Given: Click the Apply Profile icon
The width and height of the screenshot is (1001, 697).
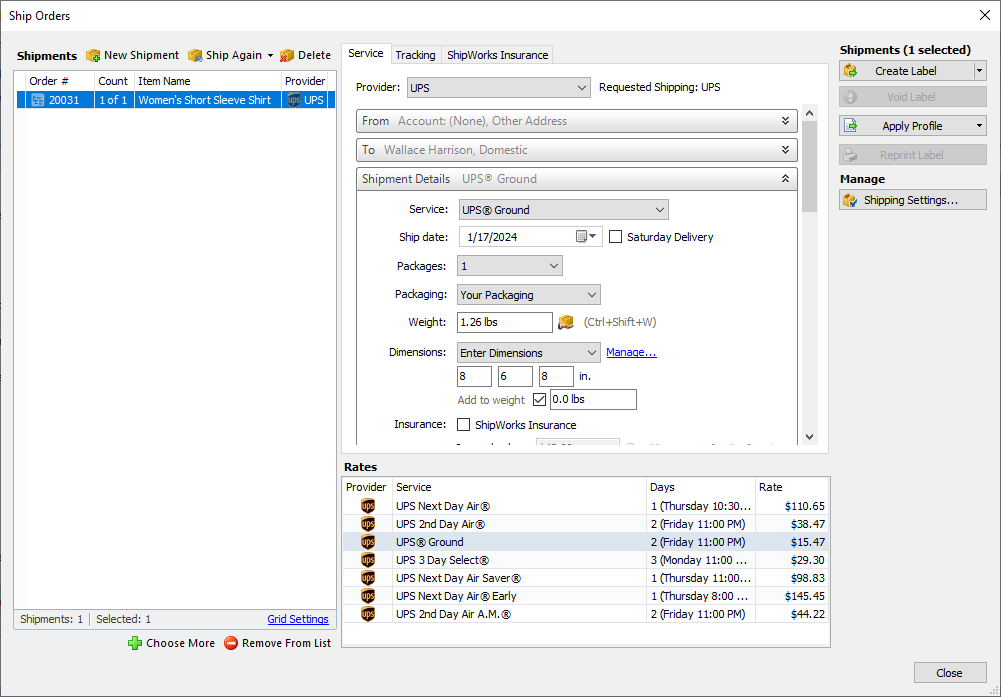Looking at the screenshot, I should pos(850,126).
